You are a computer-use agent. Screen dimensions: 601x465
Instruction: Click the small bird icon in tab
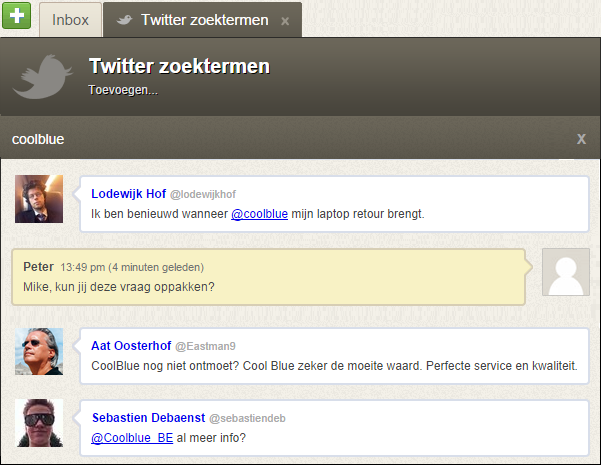tap(125, 20)
